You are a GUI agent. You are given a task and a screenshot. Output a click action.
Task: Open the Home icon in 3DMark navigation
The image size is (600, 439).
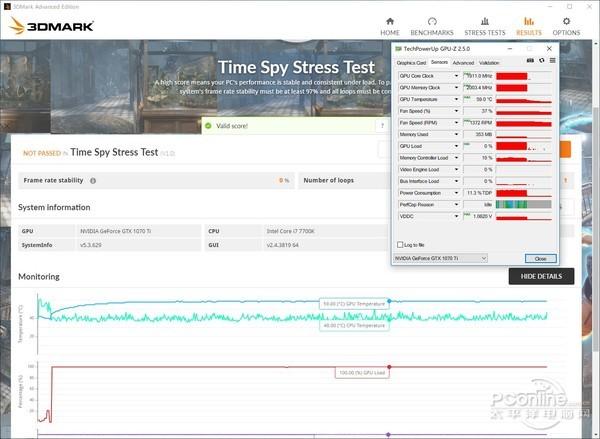pyautogui.click(x=390, y=21)
